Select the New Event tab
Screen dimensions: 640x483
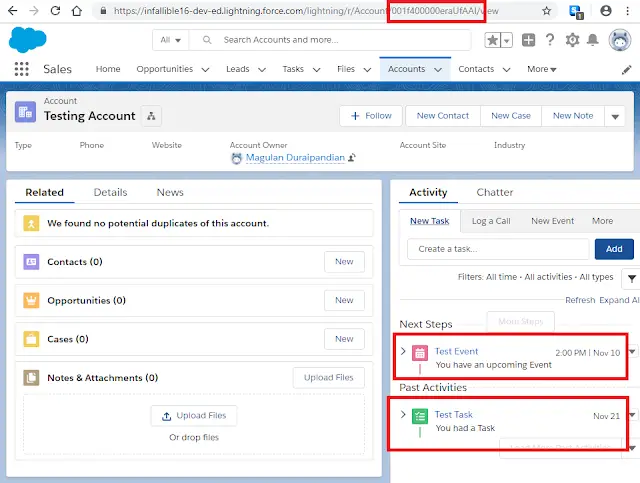[552, 221]
